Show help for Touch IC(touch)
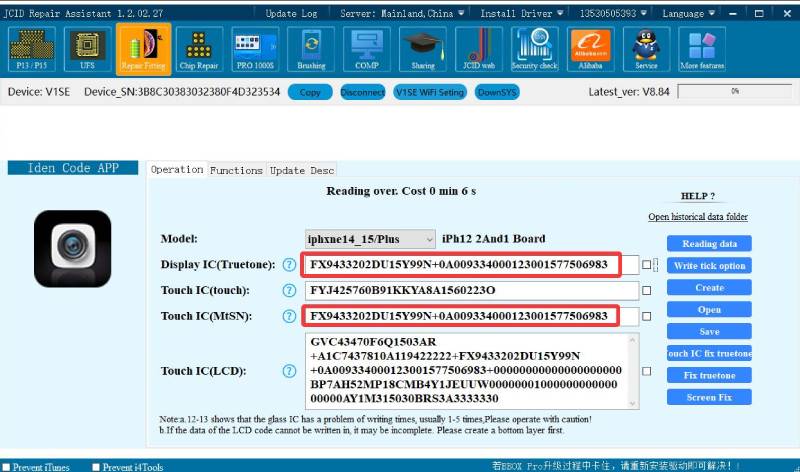 point(289,290)
